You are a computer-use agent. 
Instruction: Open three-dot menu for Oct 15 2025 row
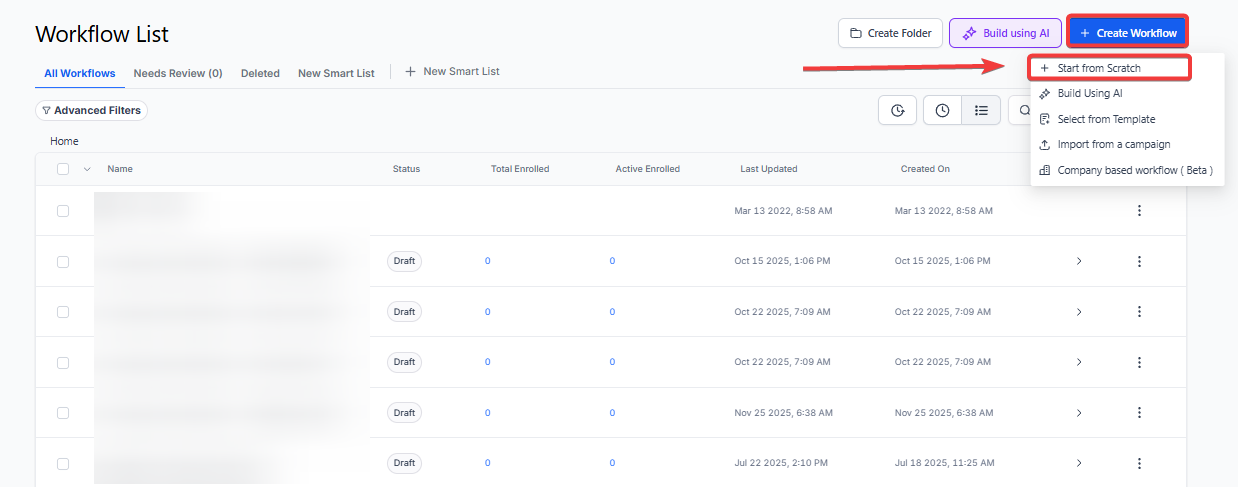point(1138,261)
